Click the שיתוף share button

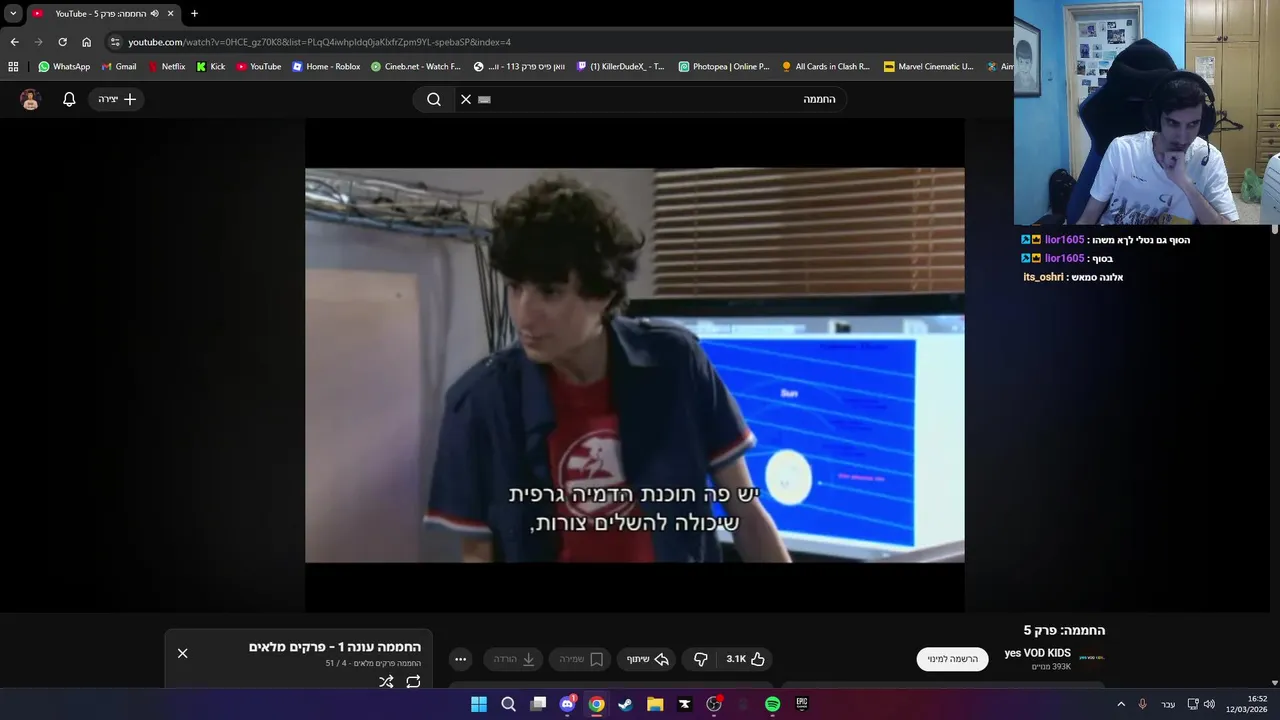pyautogui.click(x=647, y=659)
